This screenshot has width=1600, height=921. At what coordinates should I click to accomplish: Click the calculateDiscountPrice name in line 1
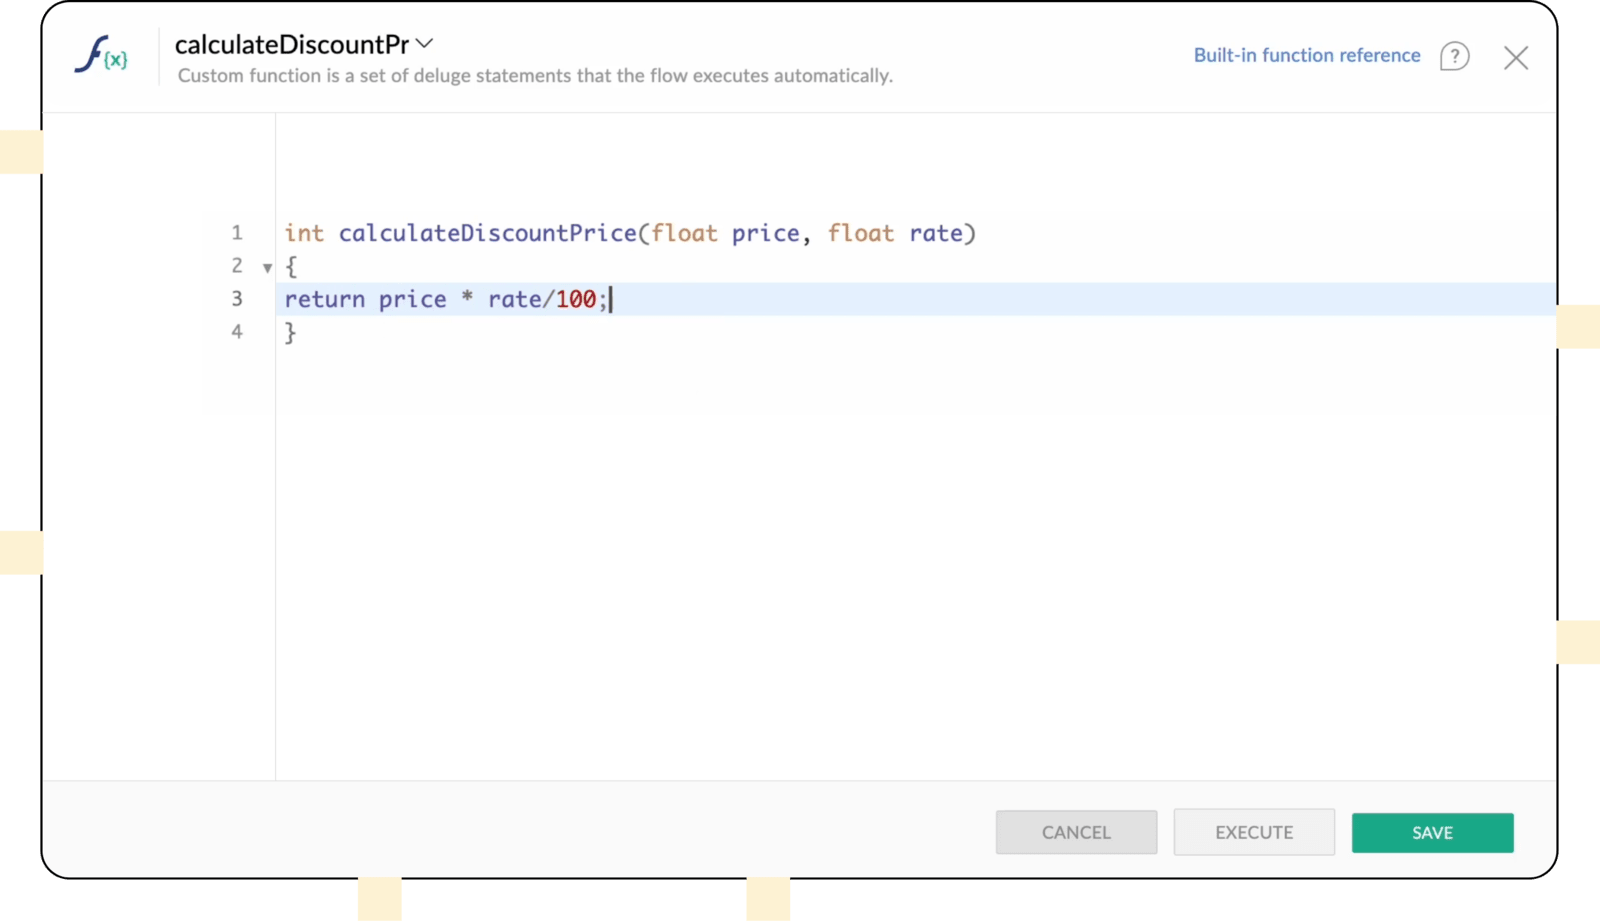[x=487, y=233]
